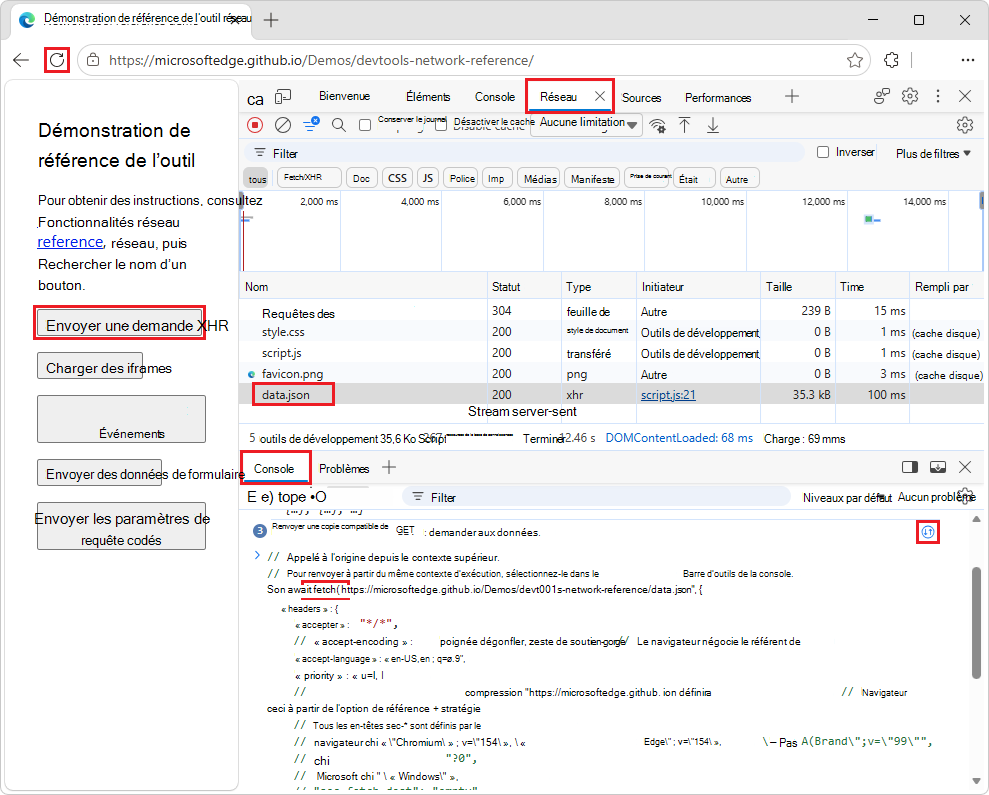
Task: Add page to favorites with star icon
Action: click(855, 60)
